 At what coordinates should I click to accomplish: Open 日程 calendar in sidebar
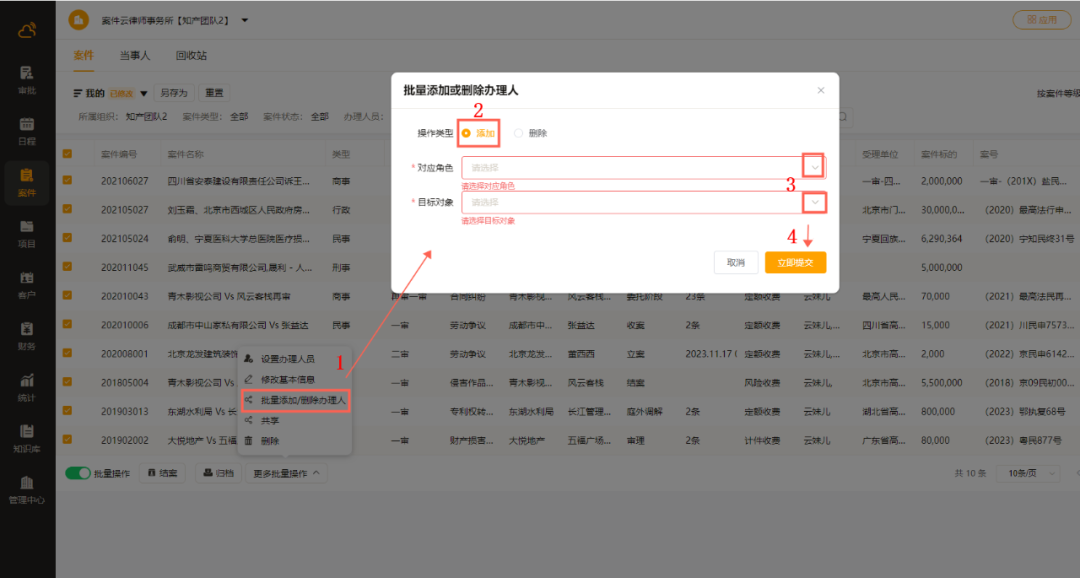click(x=27, y=130)
